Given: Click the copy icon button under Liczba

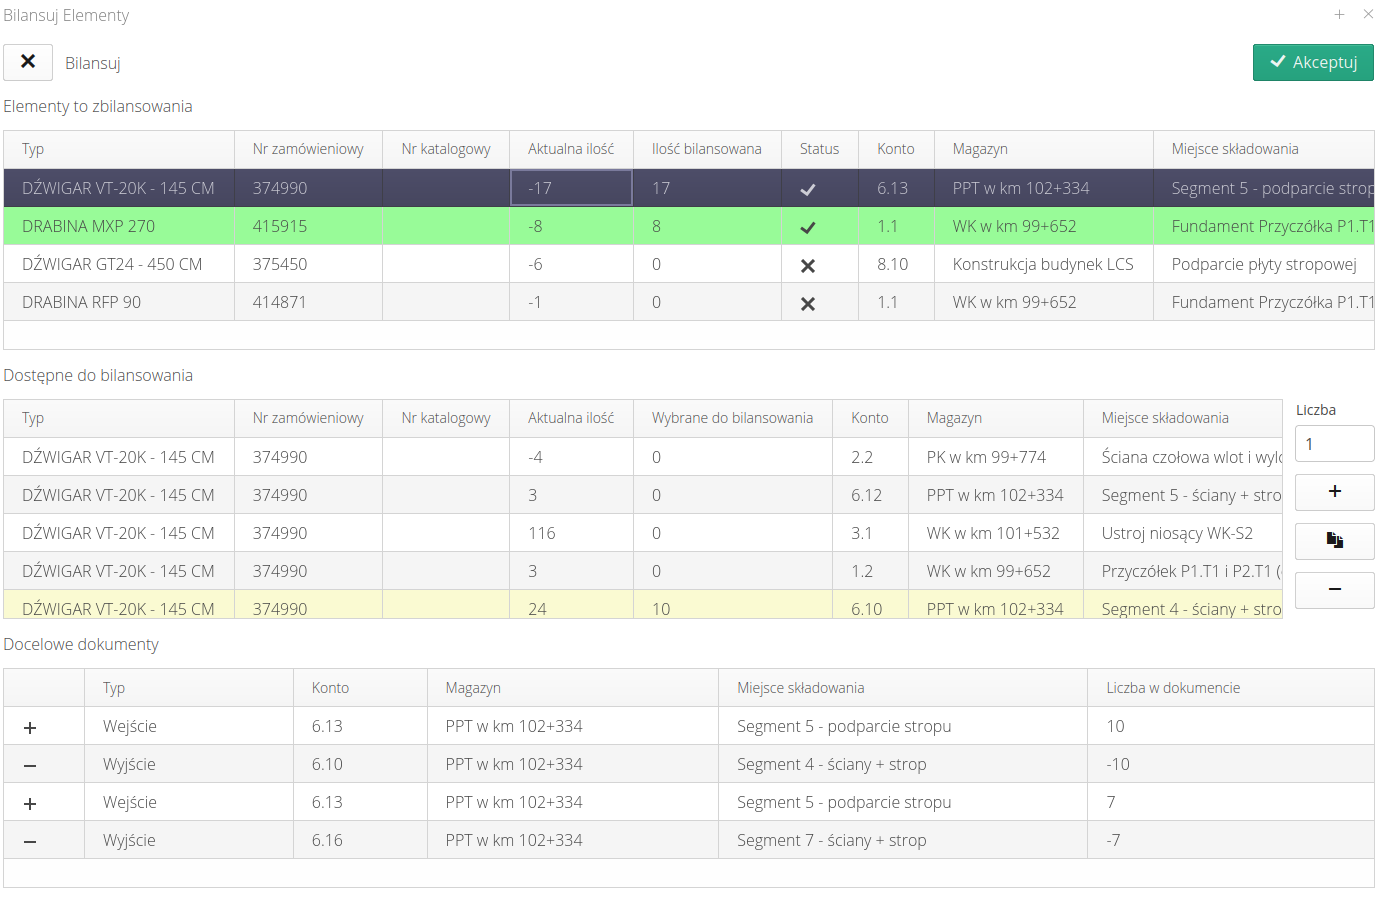Looking at the screenshot, I should pyautogui.click(x=1334, y=541).
